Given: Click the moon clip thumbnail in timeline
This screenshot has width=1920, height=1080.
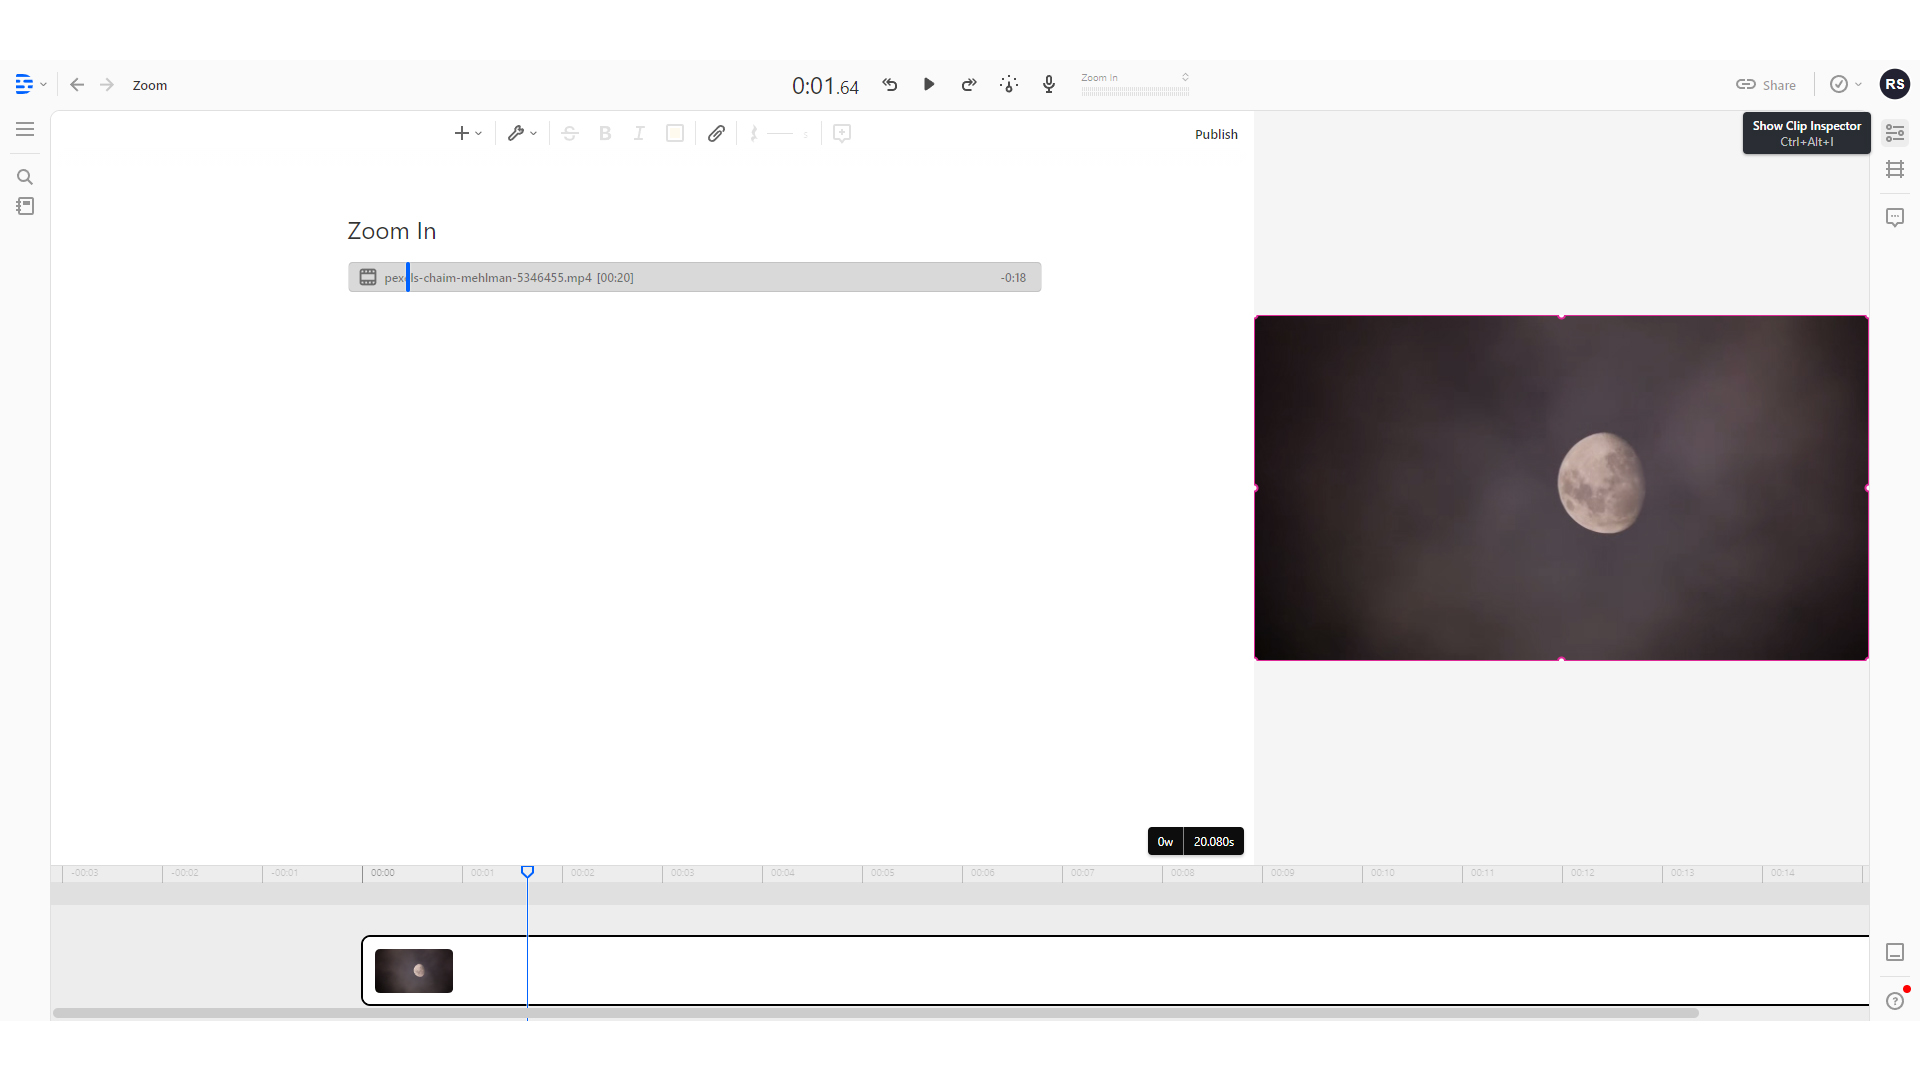Looking at the screenshot, I should click(413, 970).
